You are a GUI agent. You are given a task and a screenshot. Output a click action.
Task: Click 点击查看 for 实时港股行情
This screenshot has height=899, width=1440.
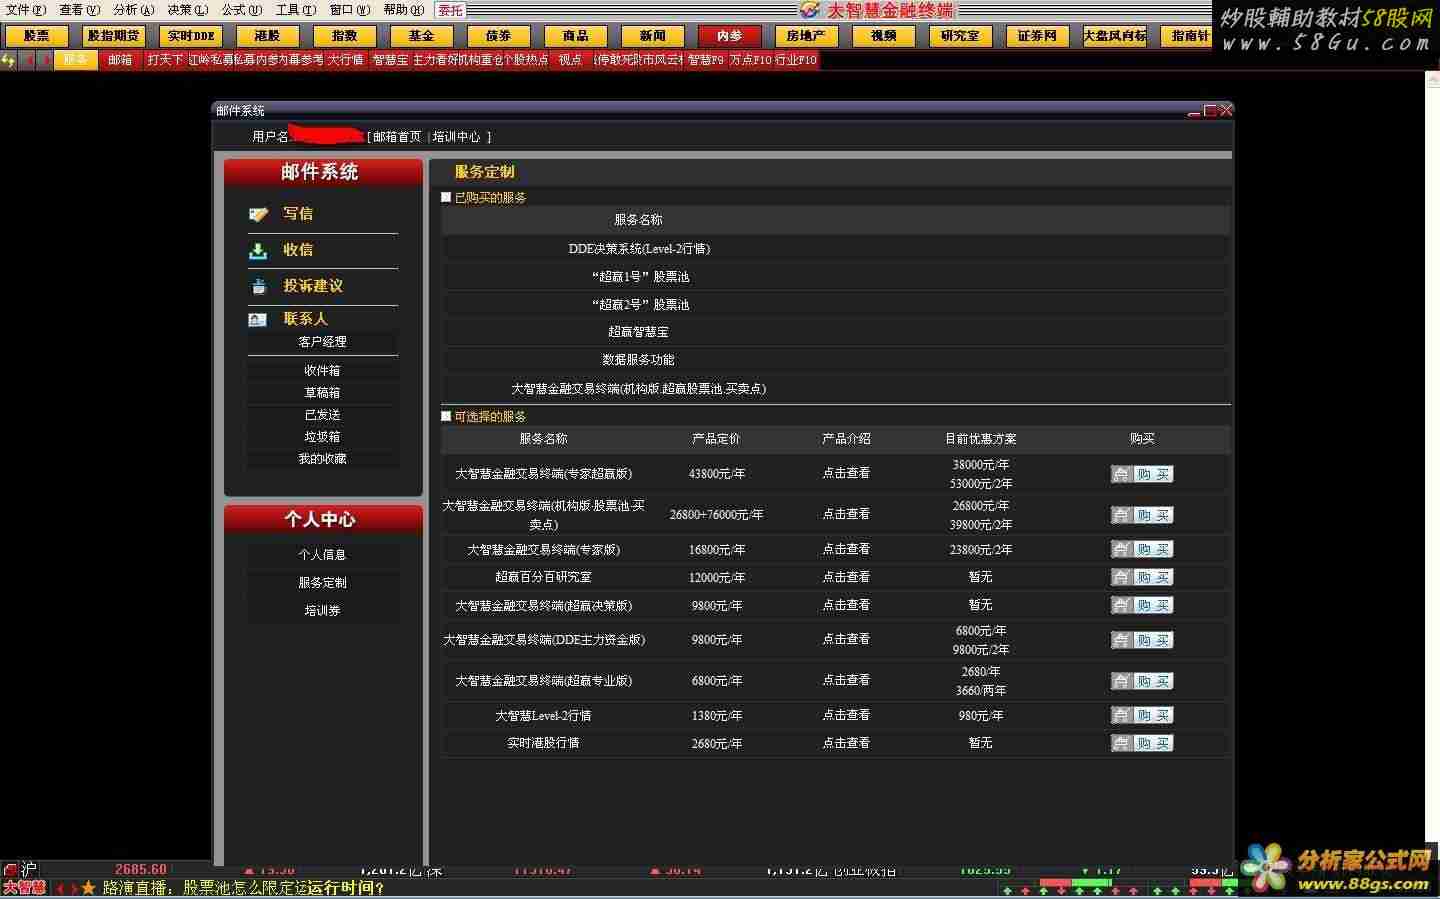(x=846, y=743)
